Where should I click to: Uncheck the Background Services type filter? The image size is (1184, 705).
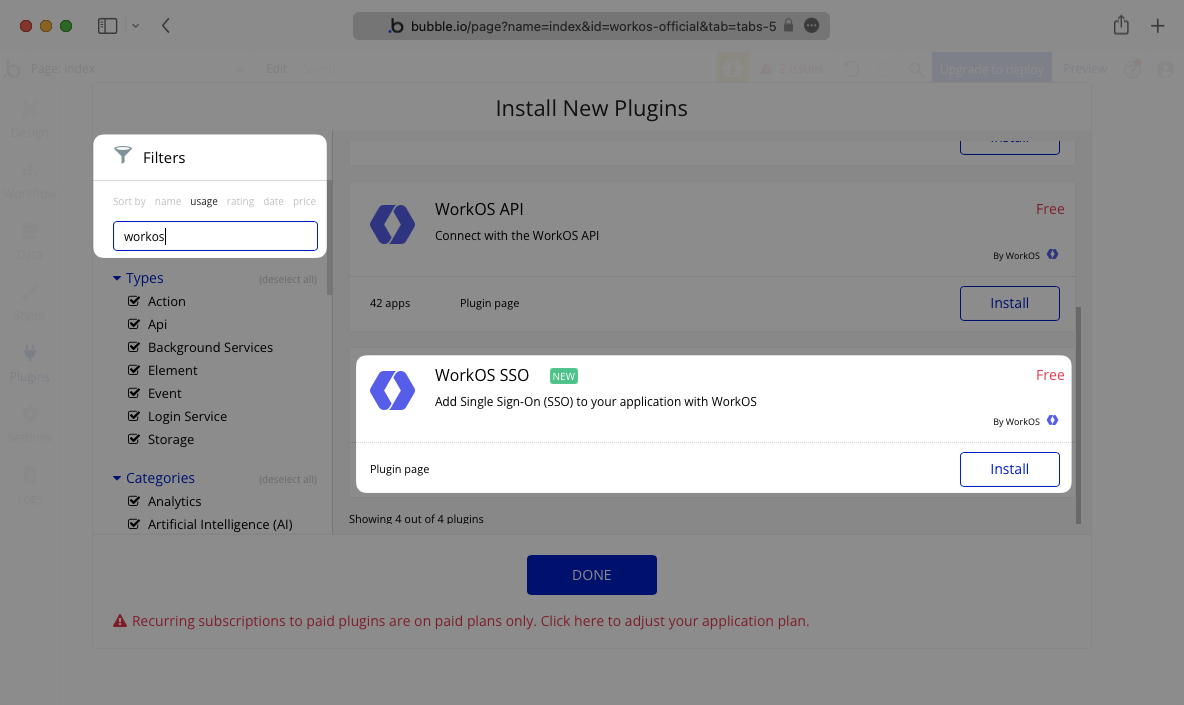[134, 347]
